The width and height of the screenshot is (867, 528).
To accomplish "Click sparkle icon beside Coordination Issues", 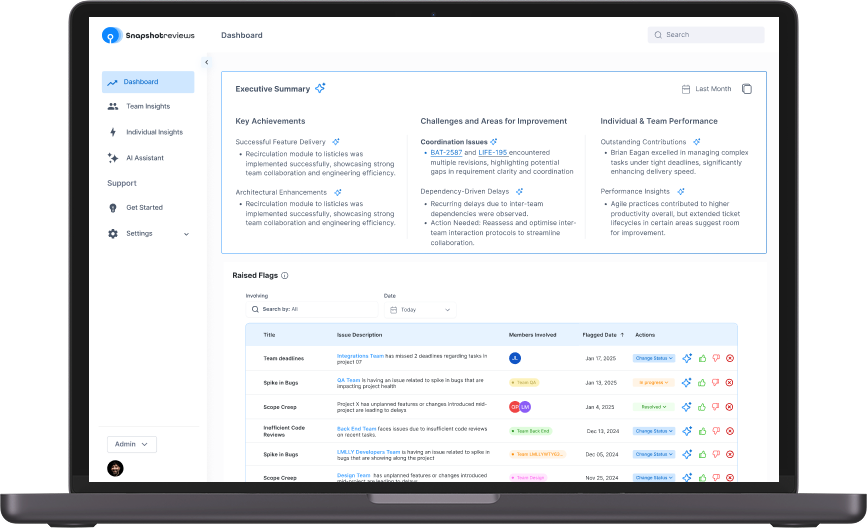I will (x=494, y=142).
